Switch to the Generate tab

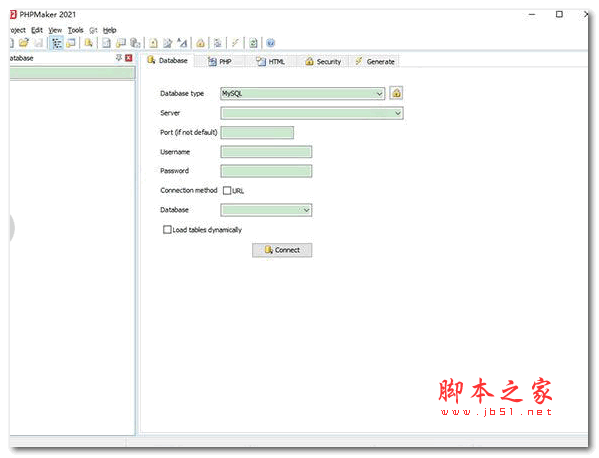[x=375, y=61]
